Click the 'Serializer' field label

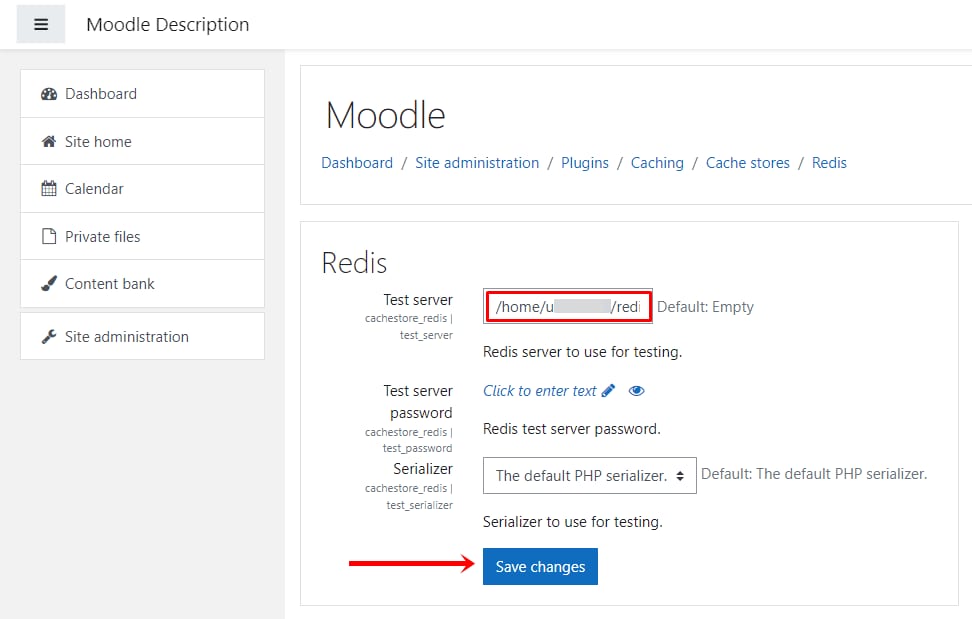(423, 468)
